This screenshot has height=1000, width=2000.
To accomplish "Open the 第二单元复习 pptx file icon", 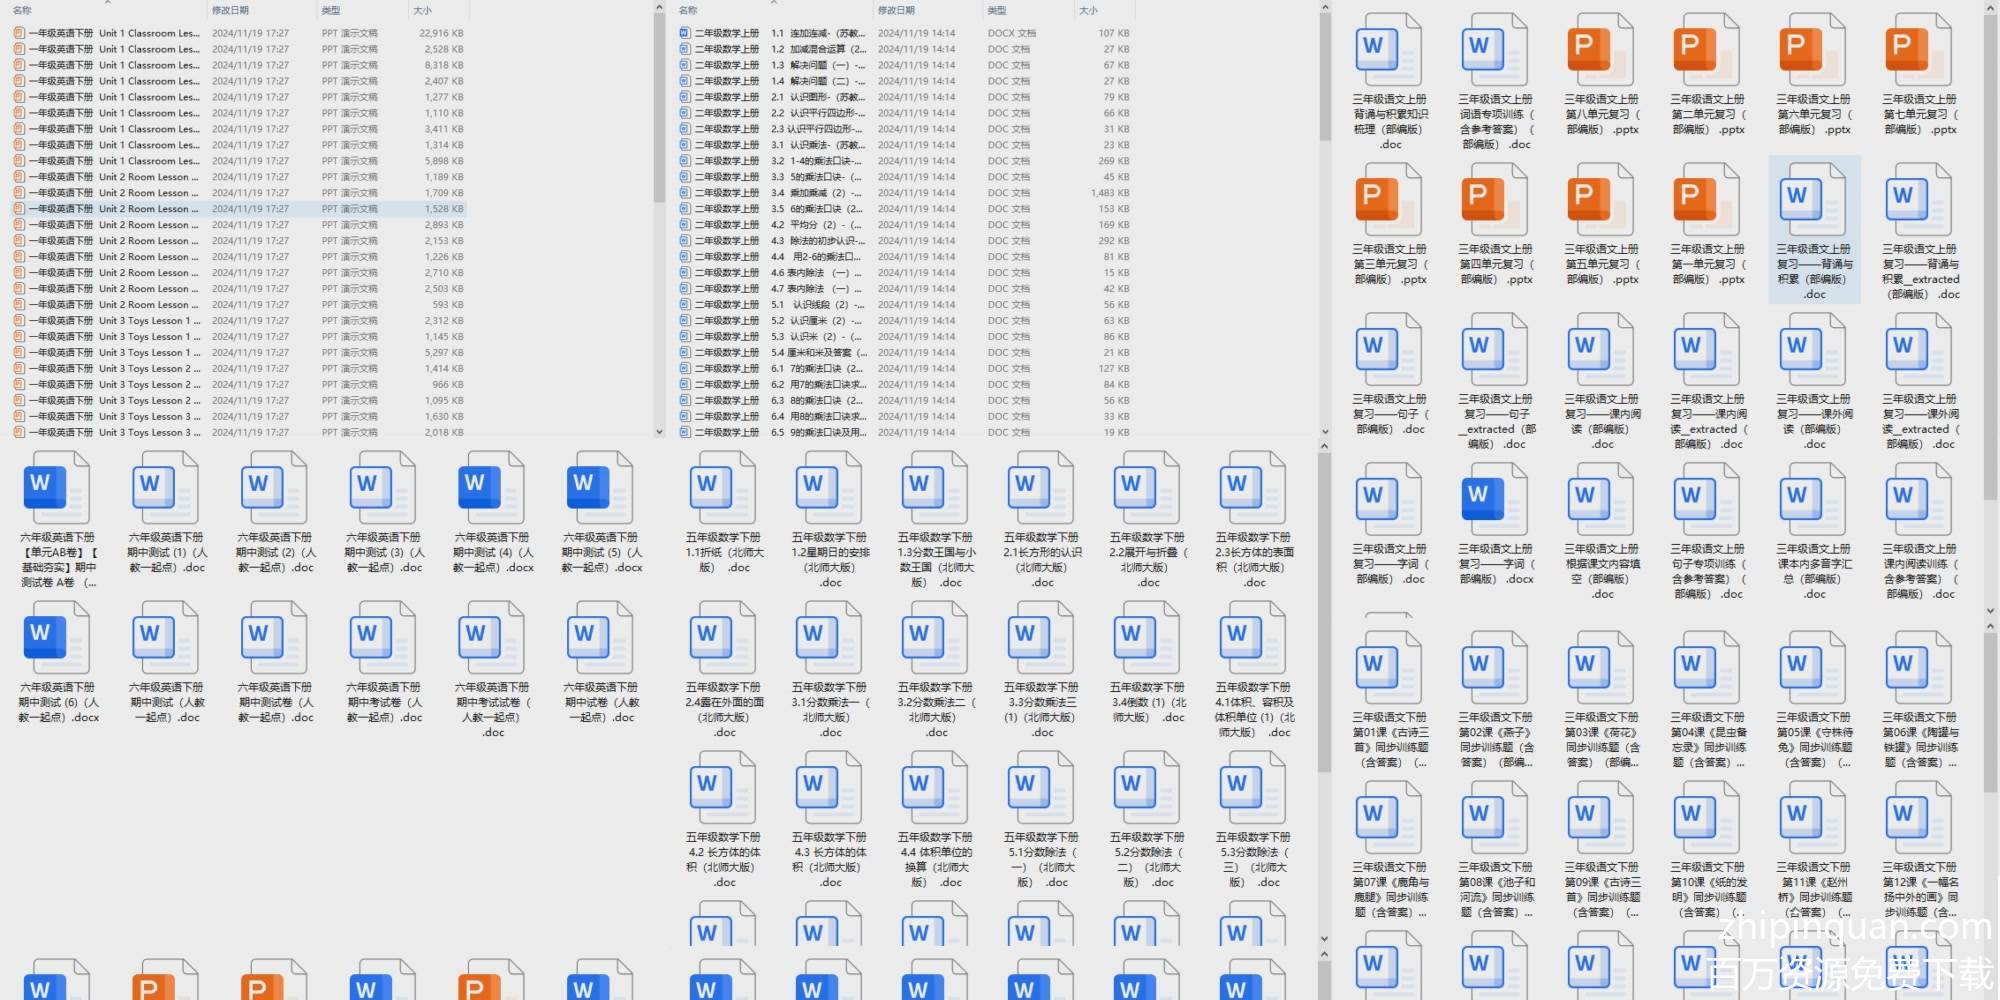I will click(1708, 50).
